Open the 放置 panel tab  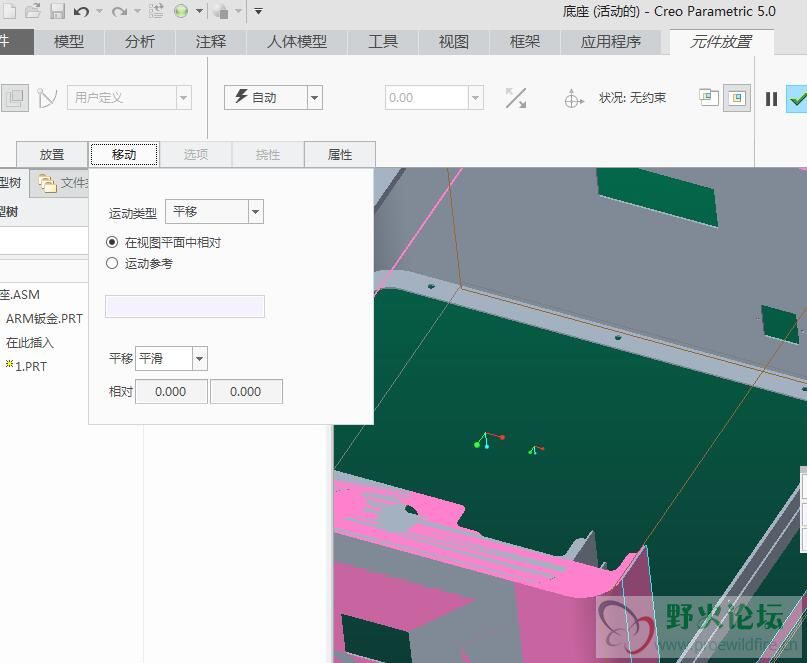pyautogui.click(x=52, y=154)
